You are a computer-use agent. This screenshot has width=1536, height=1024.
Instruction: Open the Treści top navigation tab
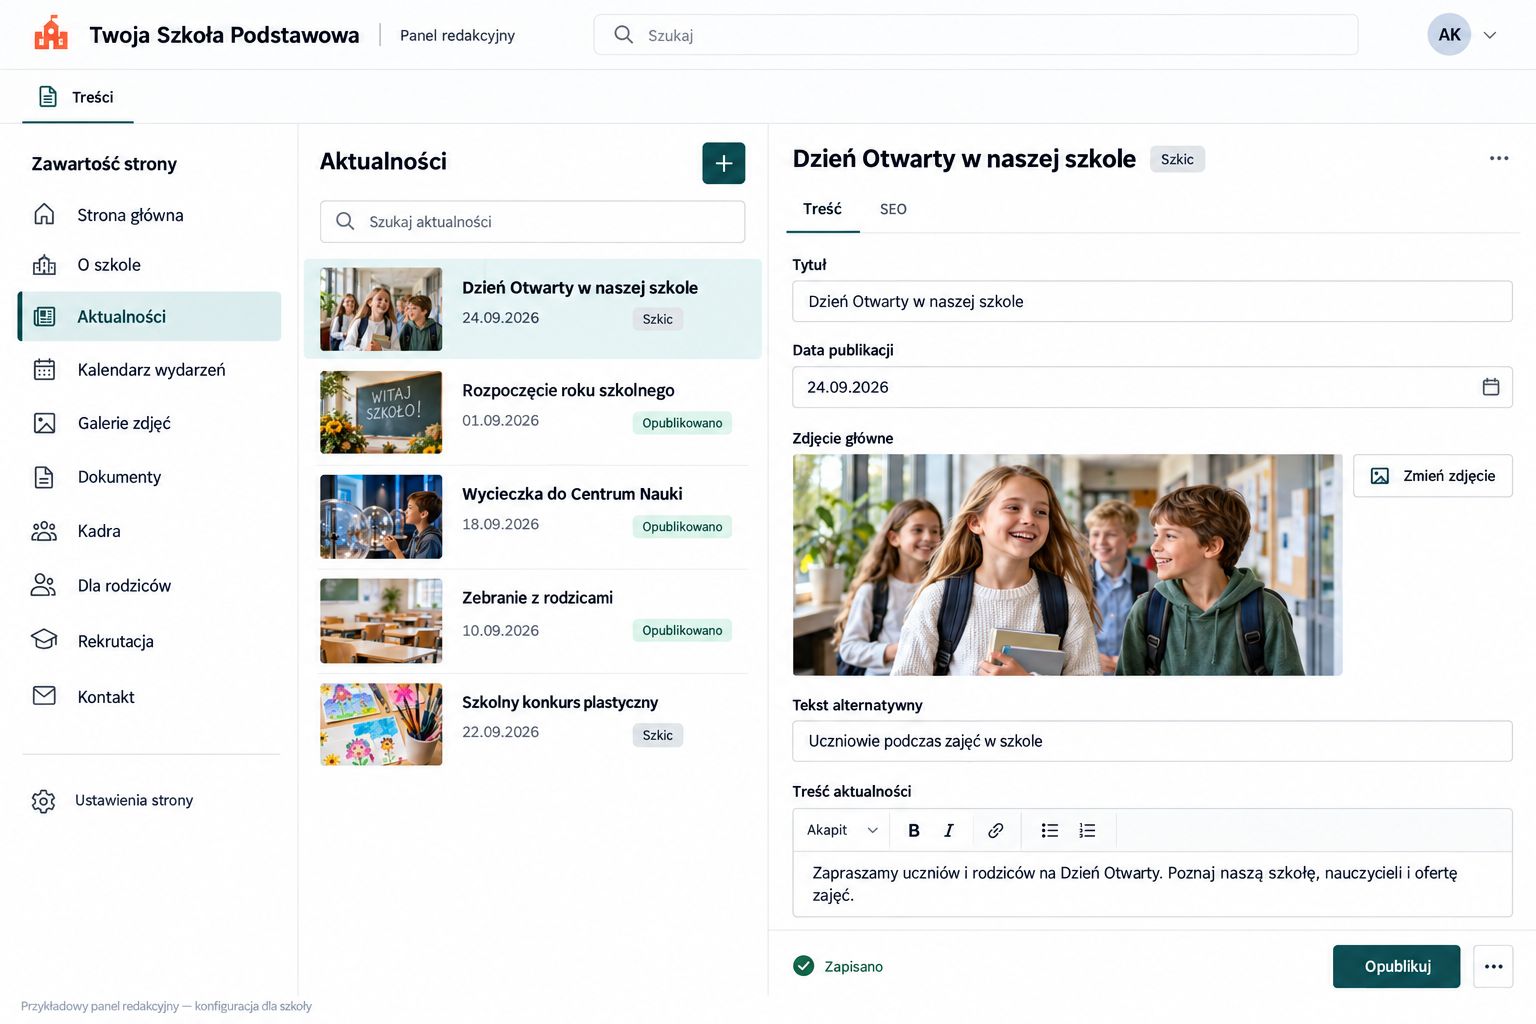(x=78, y=97)
